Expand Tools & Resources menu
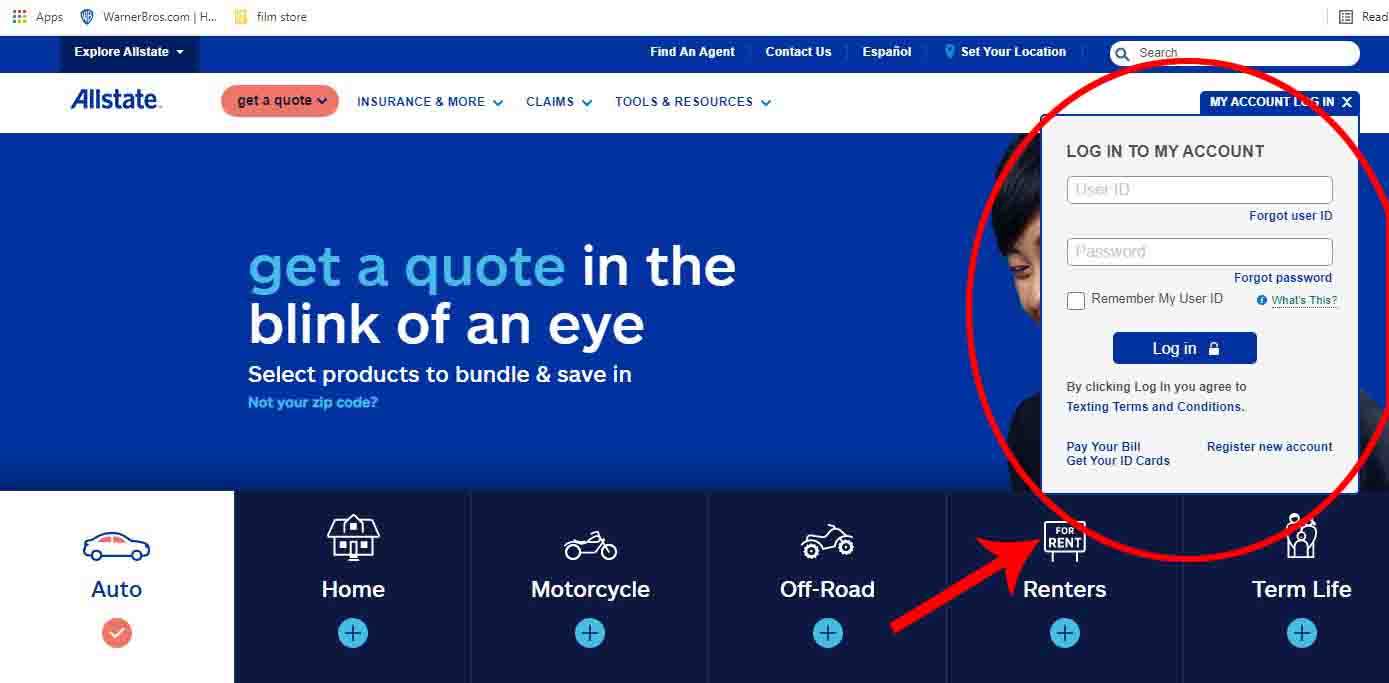 (x=693, y=102)
